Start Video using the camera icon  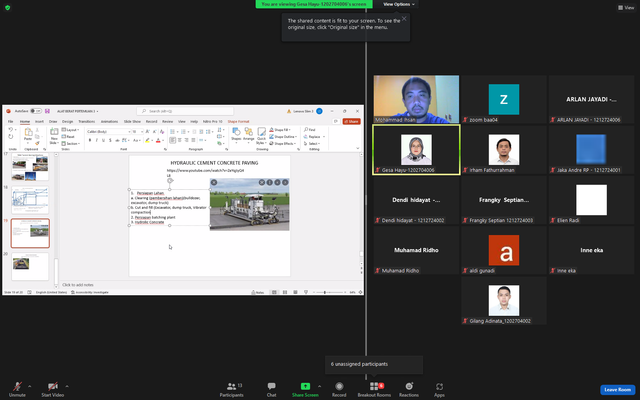coord(53,389)
